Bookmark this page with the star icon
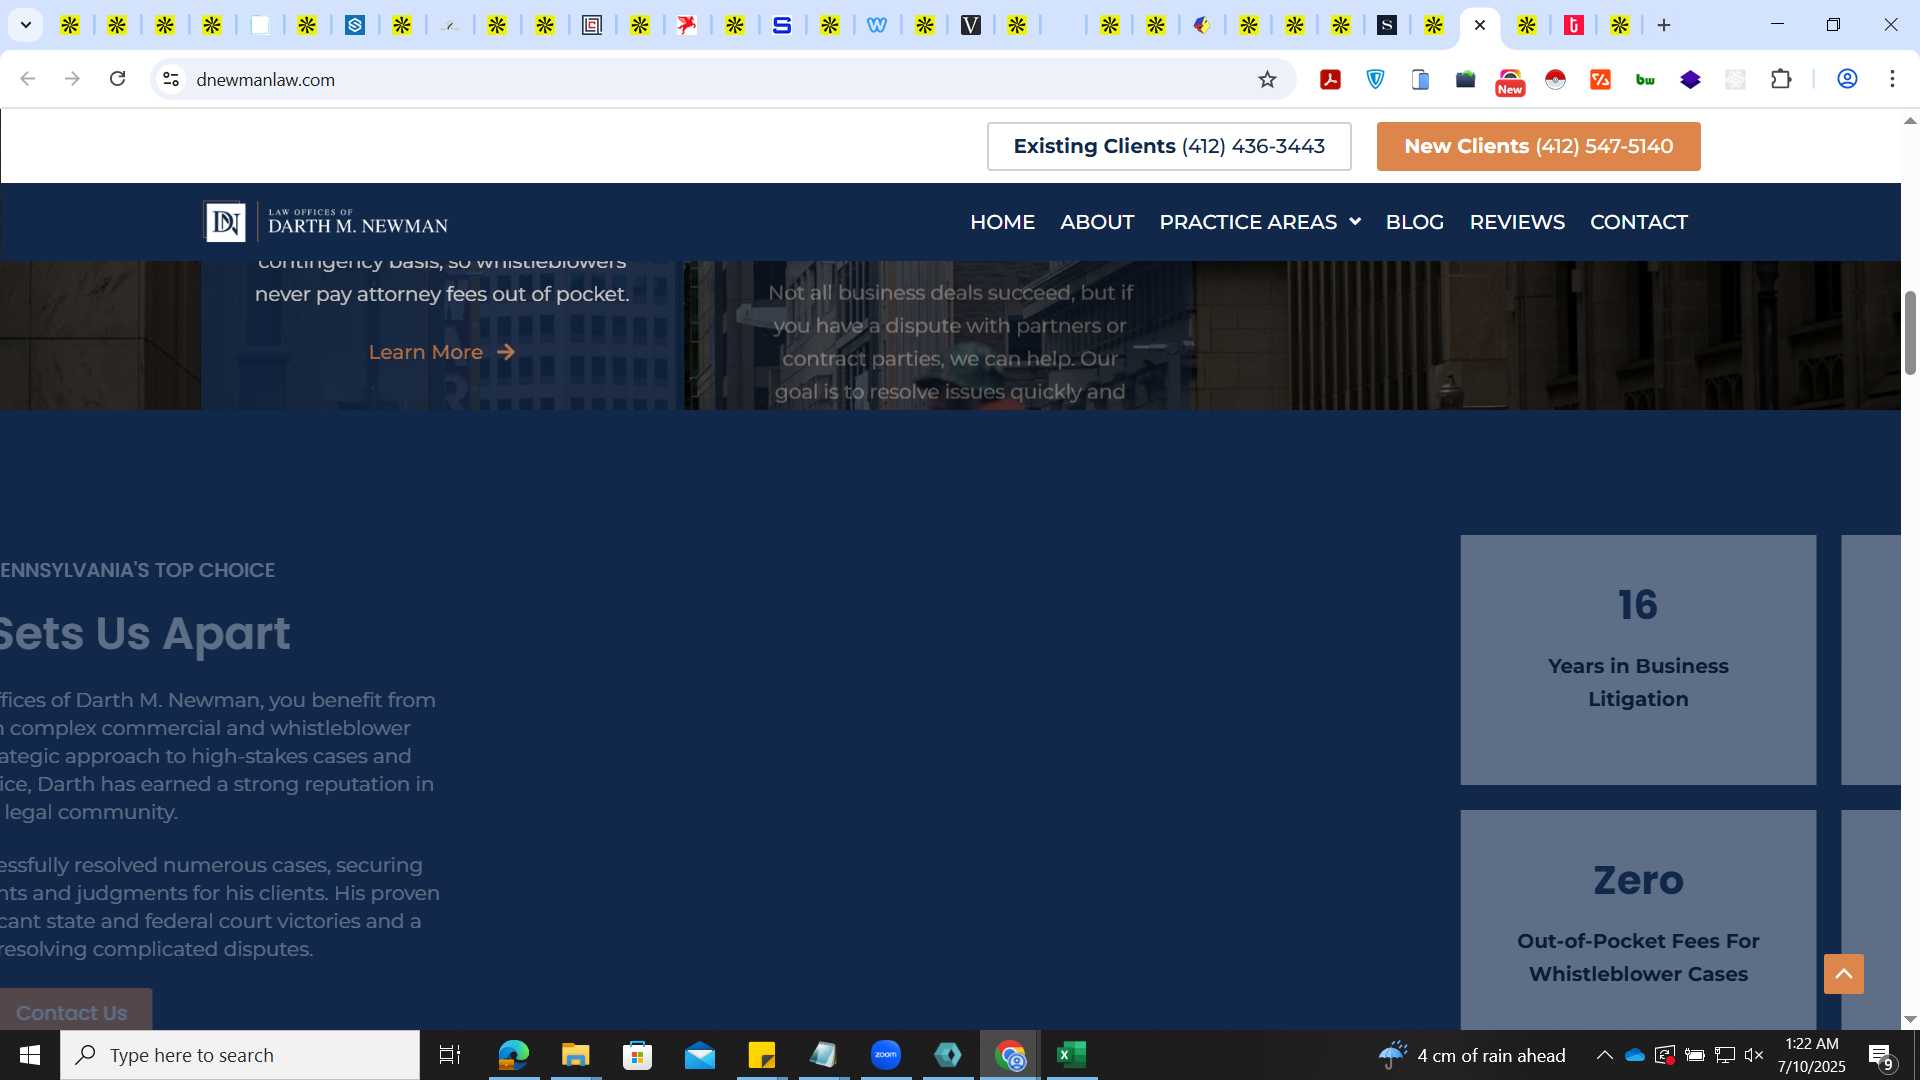The width and height of the screenshot is (1920, 1080). click(x=1267, y=80)
